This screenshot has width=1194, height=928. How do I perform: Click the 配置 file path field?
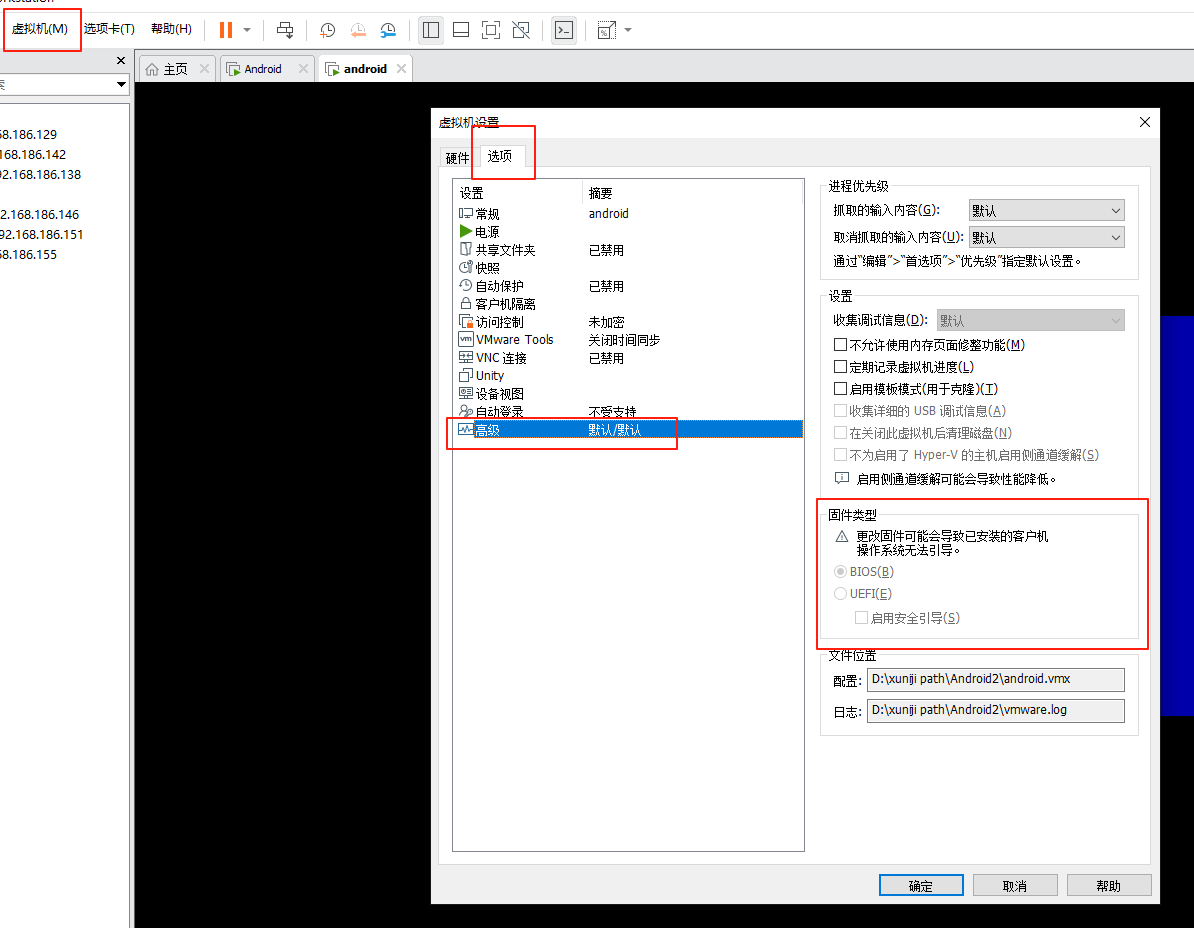[x=995, y=679]
